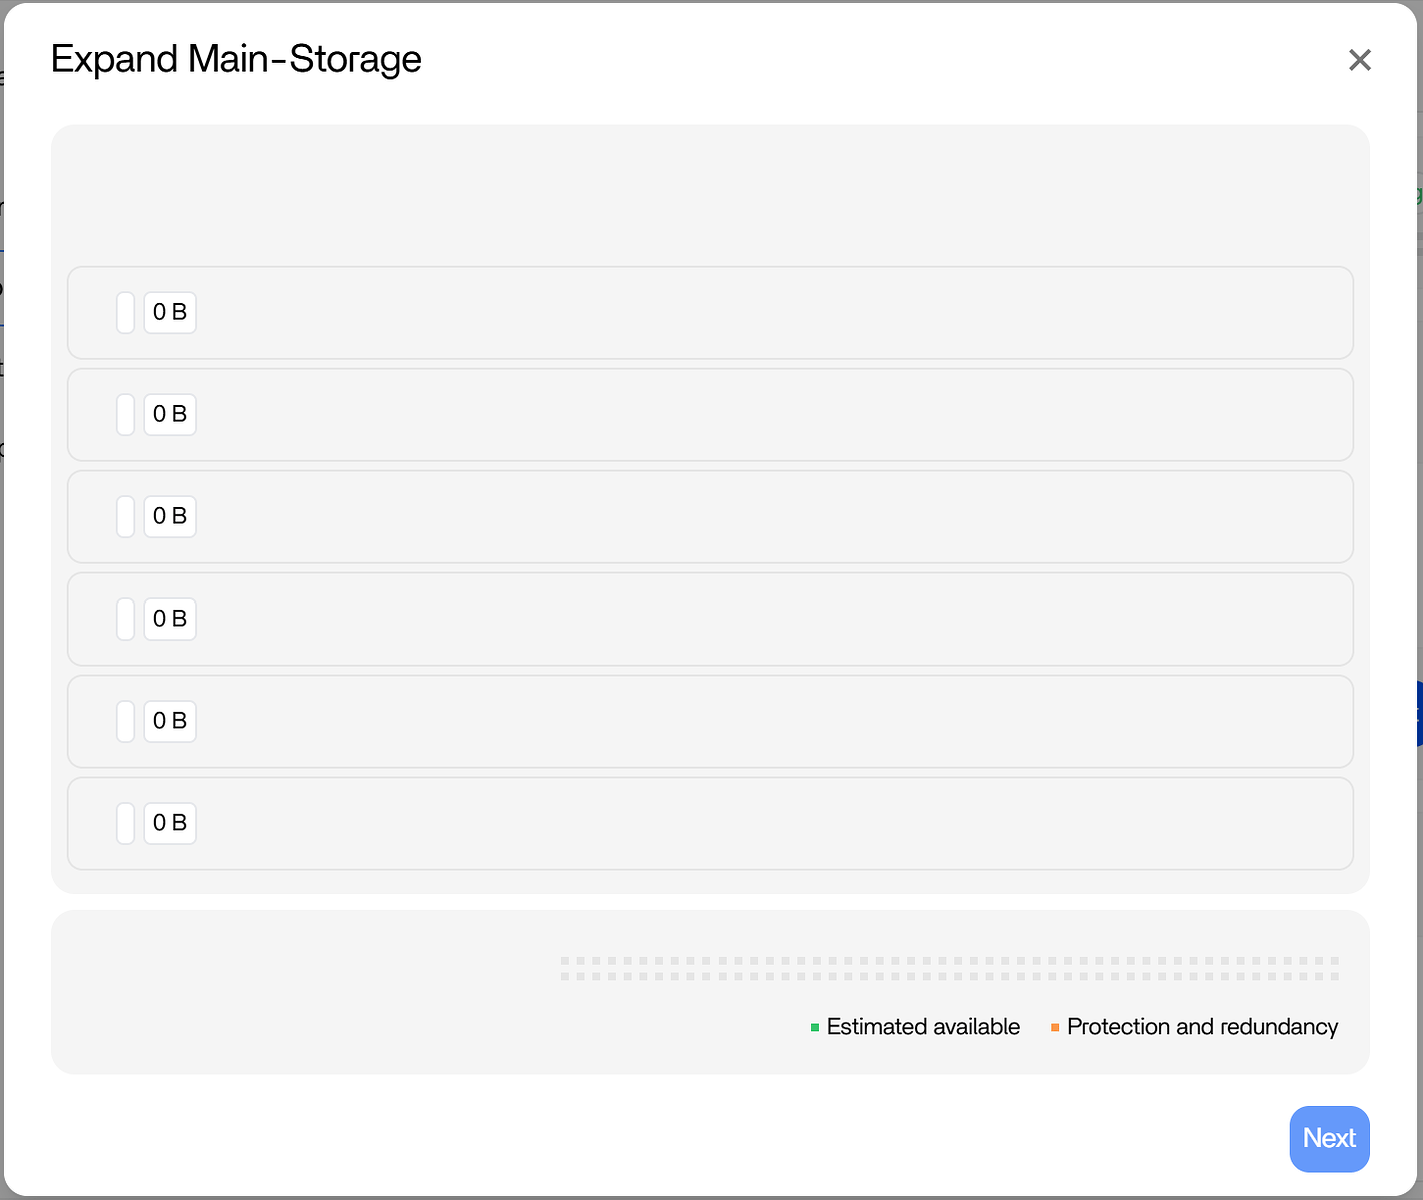Tick the blank box in the fifth drive row
Image resolution: width=1423 pixels, height=1200 pixels.
pos(126,721)
